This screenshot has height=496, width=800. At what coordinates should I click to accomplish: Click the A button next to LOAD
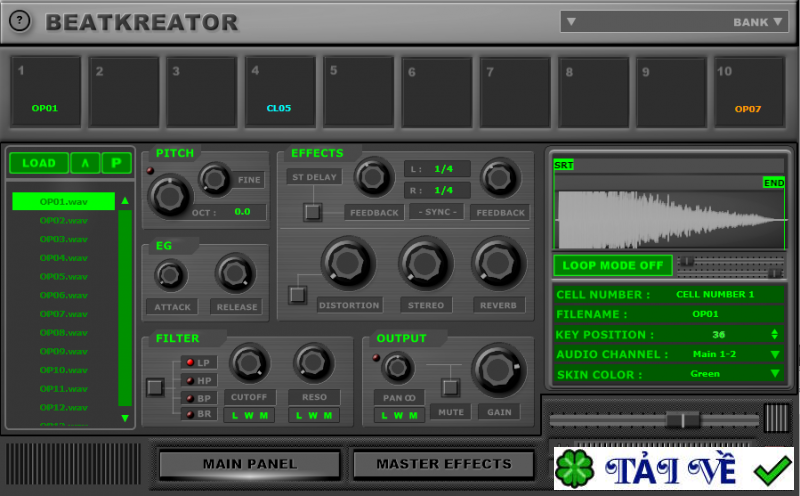(85, 163)
